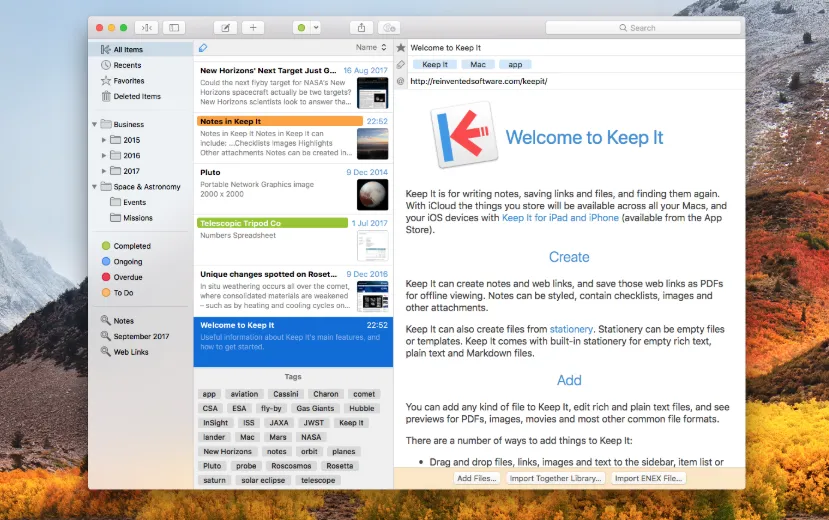Screen dimensions: 829x520
Task: Expand the 2017 folder
Action: point(104,171)
